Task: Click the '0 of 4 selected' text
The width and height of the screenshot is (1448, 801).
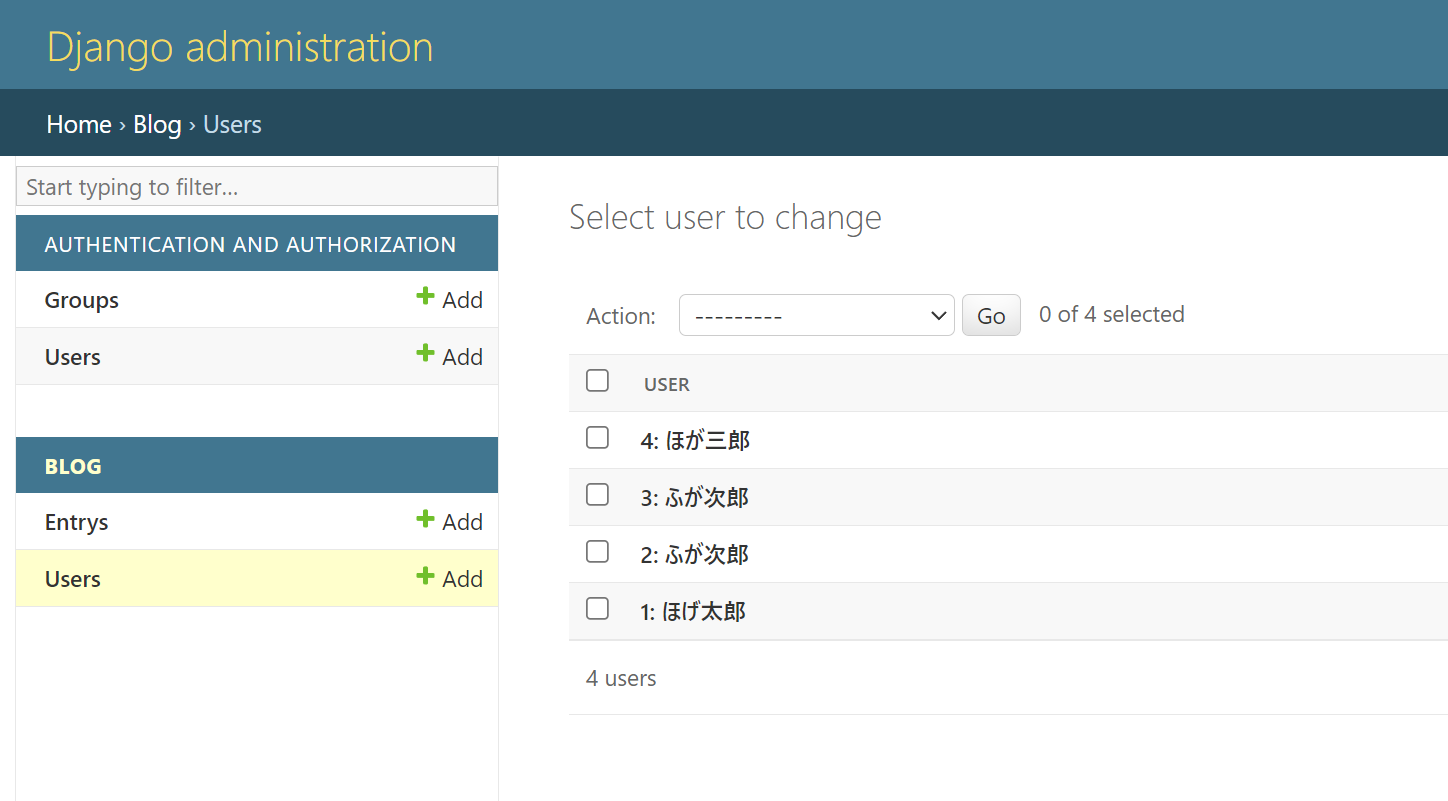Action: [1112, 314]
